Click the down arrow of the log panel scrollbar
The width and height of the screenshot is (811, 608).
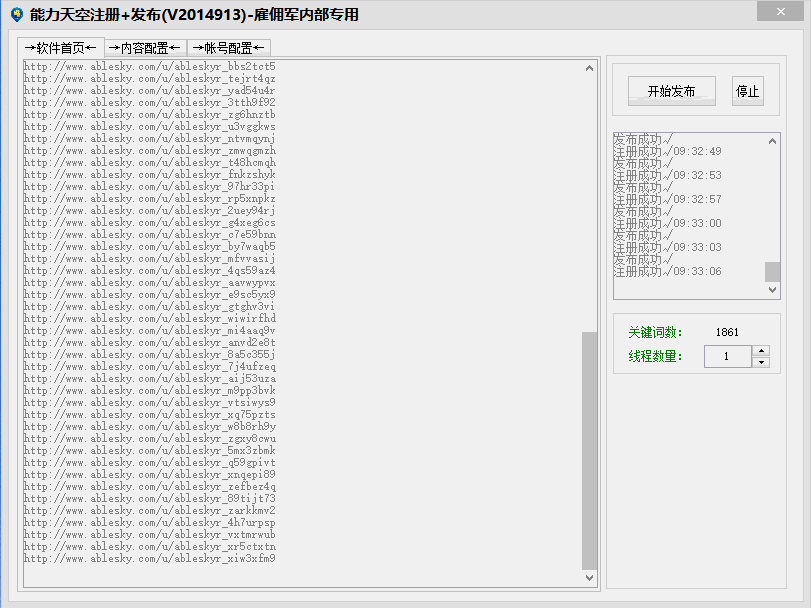(x=770, y=290)
